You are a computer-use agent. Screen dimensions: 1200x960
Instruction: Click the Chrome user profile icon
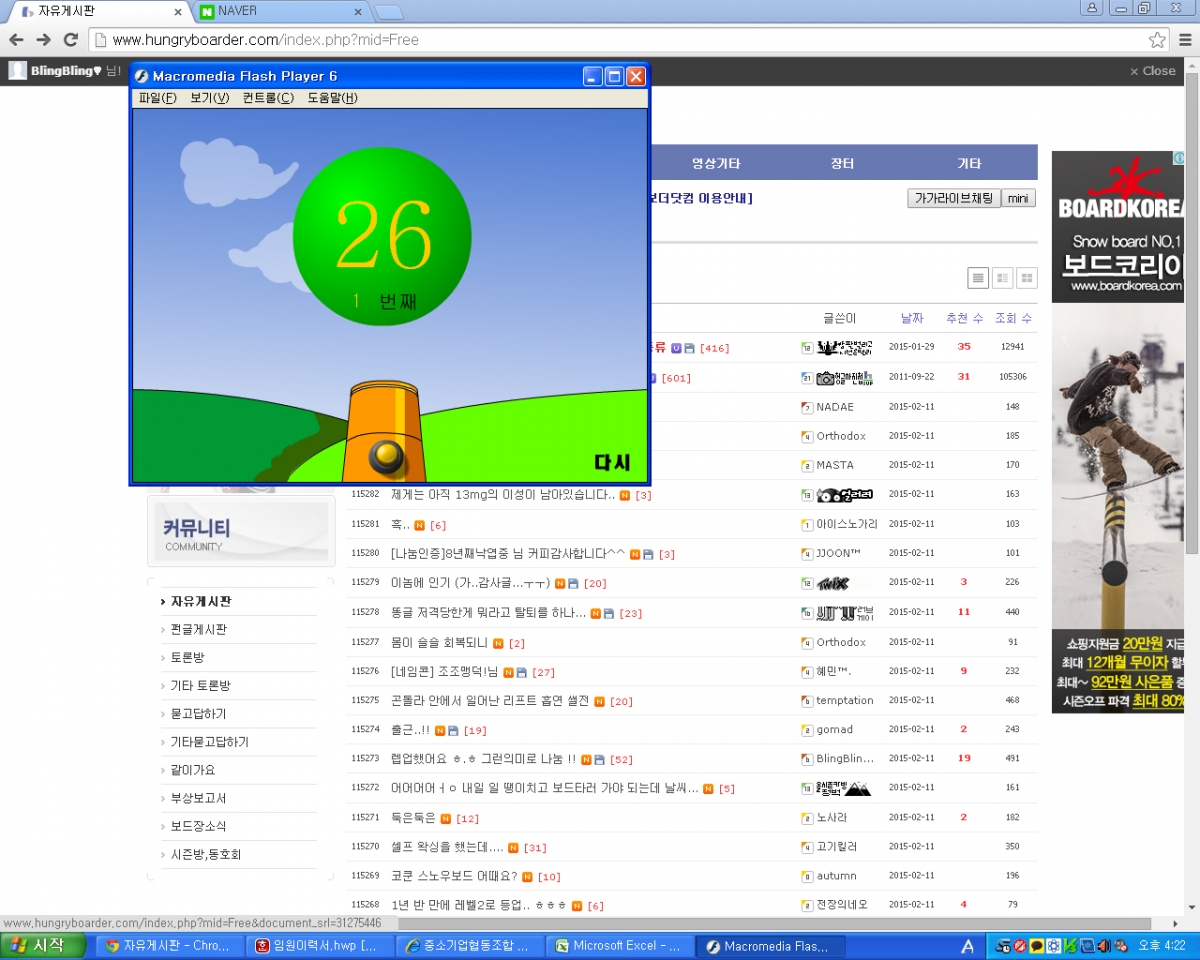1092,8
